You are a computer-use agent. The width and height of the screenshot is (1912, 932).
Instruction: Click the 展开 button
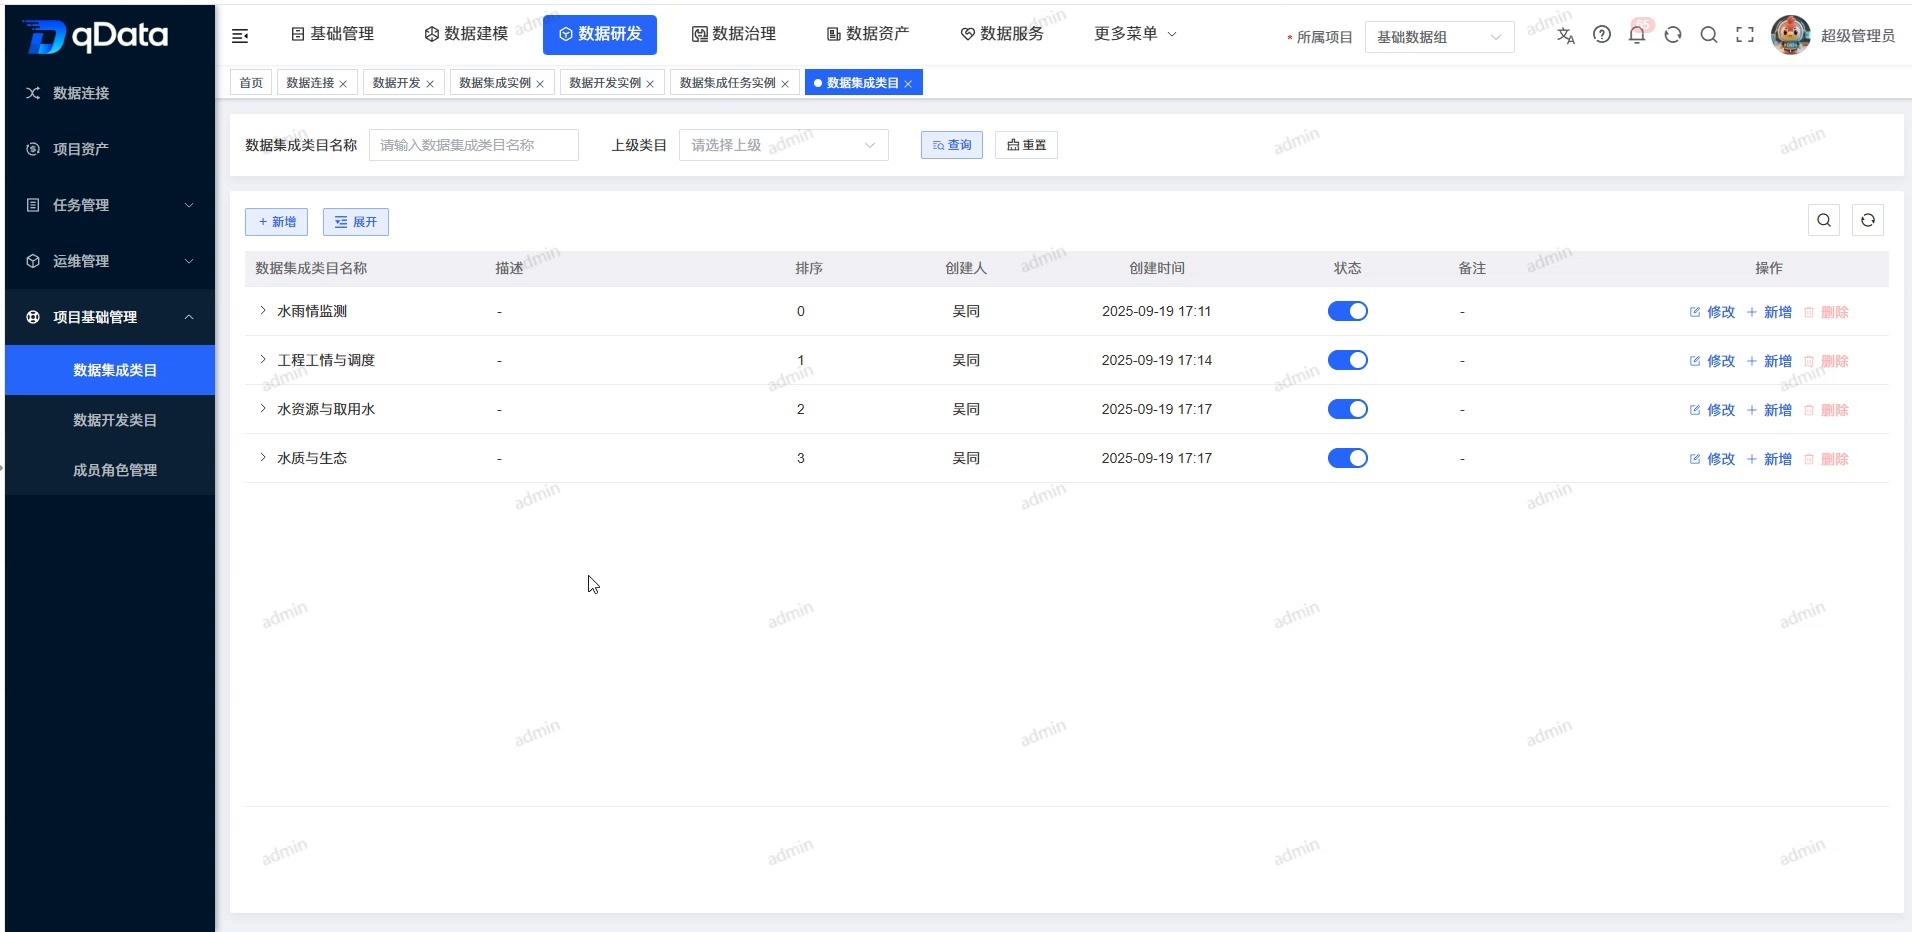(x=355, y=222)
